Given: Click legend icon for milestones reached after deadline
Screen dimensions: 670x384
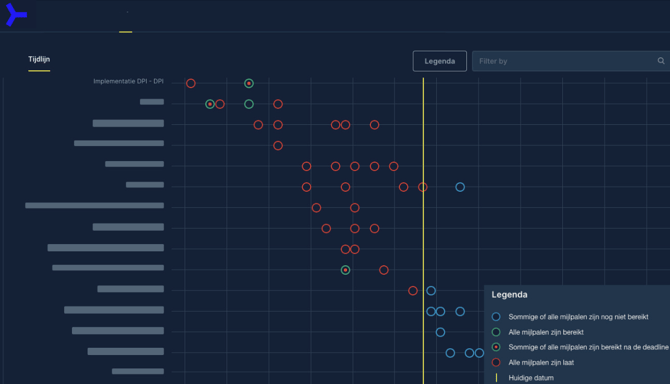Looking at the screenshot, I should click(496, 347).
